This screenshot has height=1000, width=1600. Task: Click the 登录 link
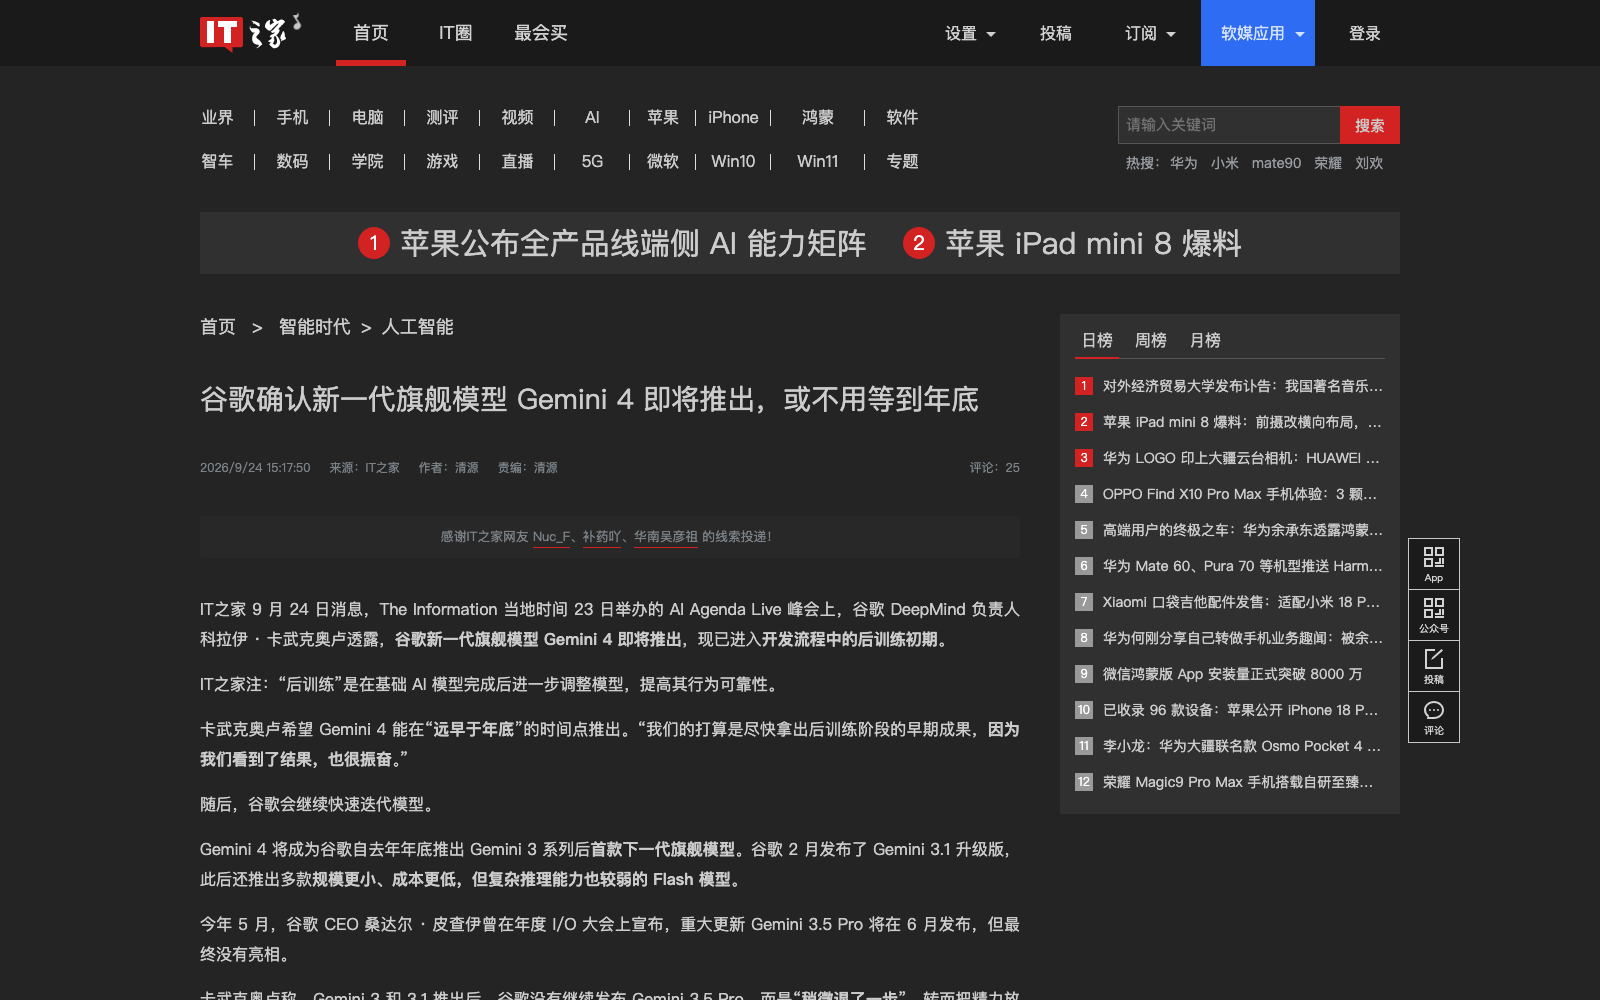point(1365,33)
